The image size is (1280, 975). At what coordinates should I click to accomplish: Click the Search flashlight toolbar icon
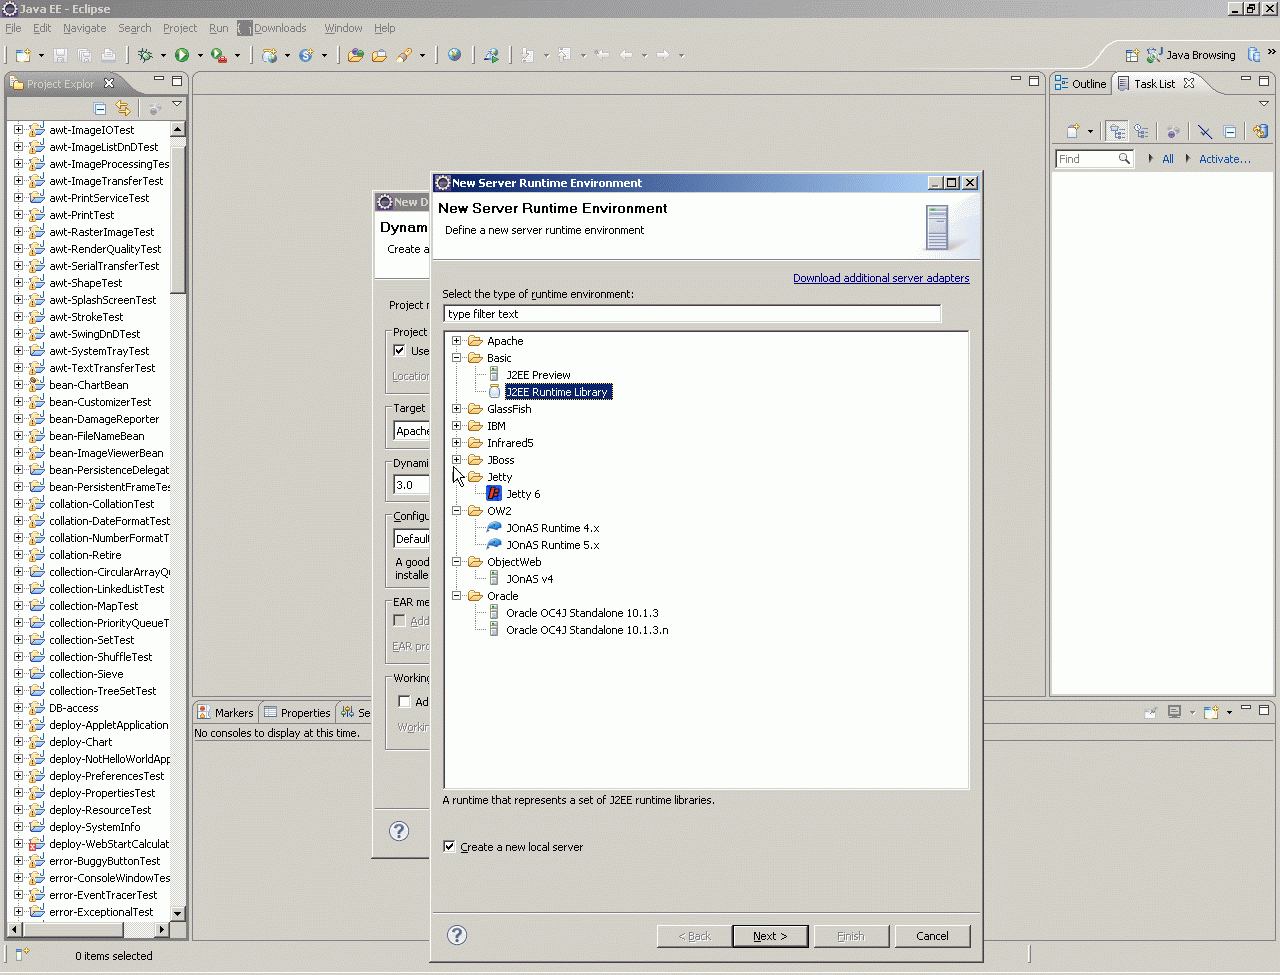pos(404,55)
